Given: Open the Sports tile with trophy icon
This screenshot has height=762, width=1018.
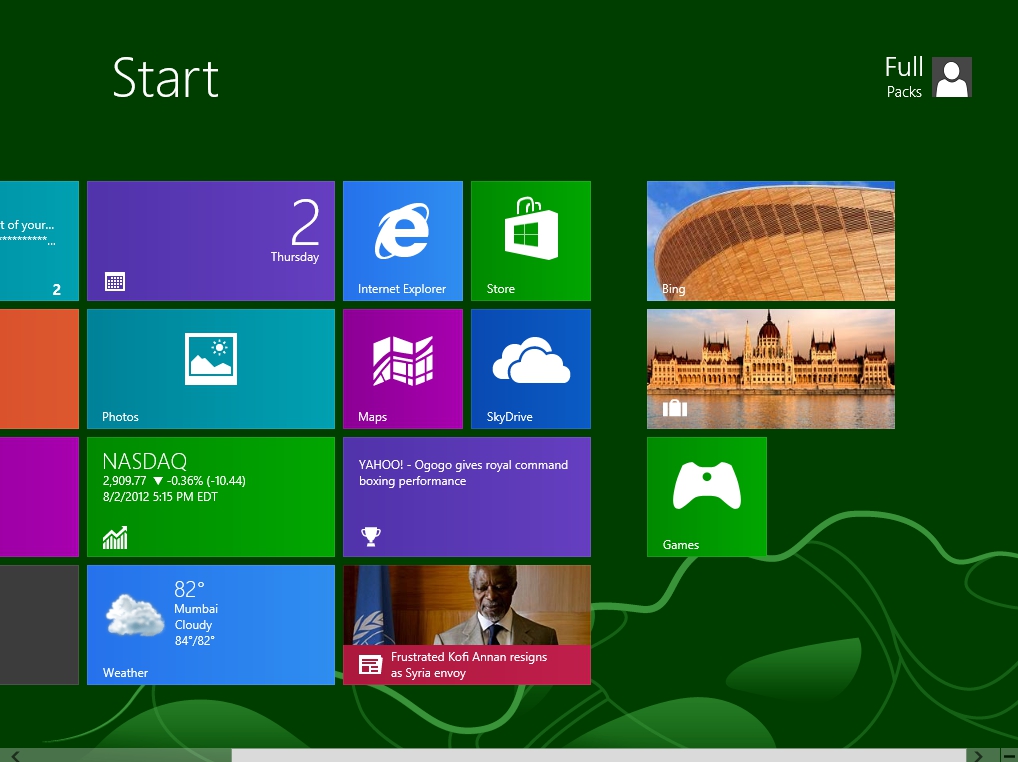Looking at the screenshot, I should (467, 497).
